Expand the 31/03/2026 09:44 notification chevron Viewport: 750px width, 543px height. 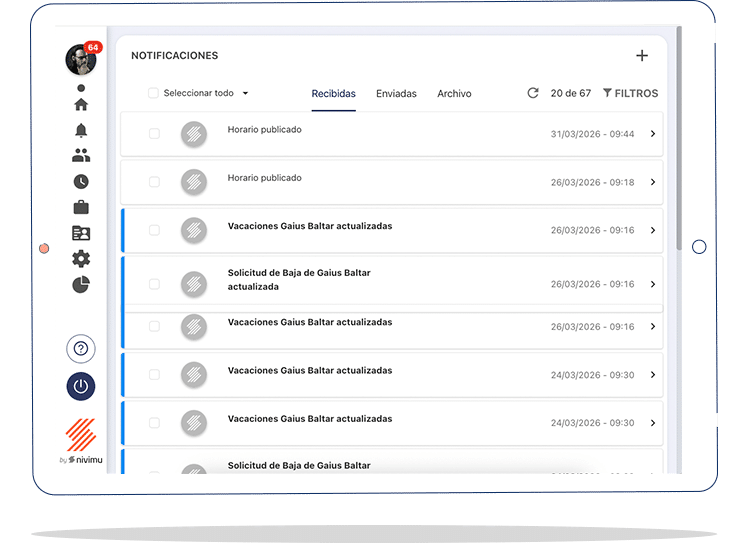point(653,134)
